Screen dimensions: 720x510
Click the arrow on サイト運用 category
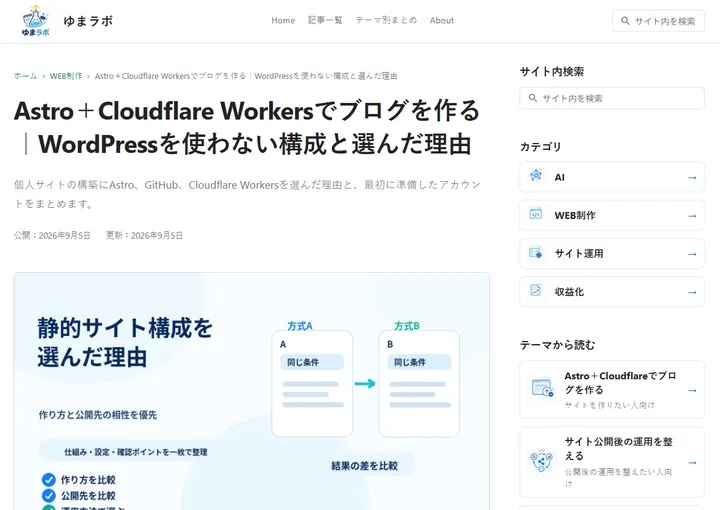click(692, 254)
